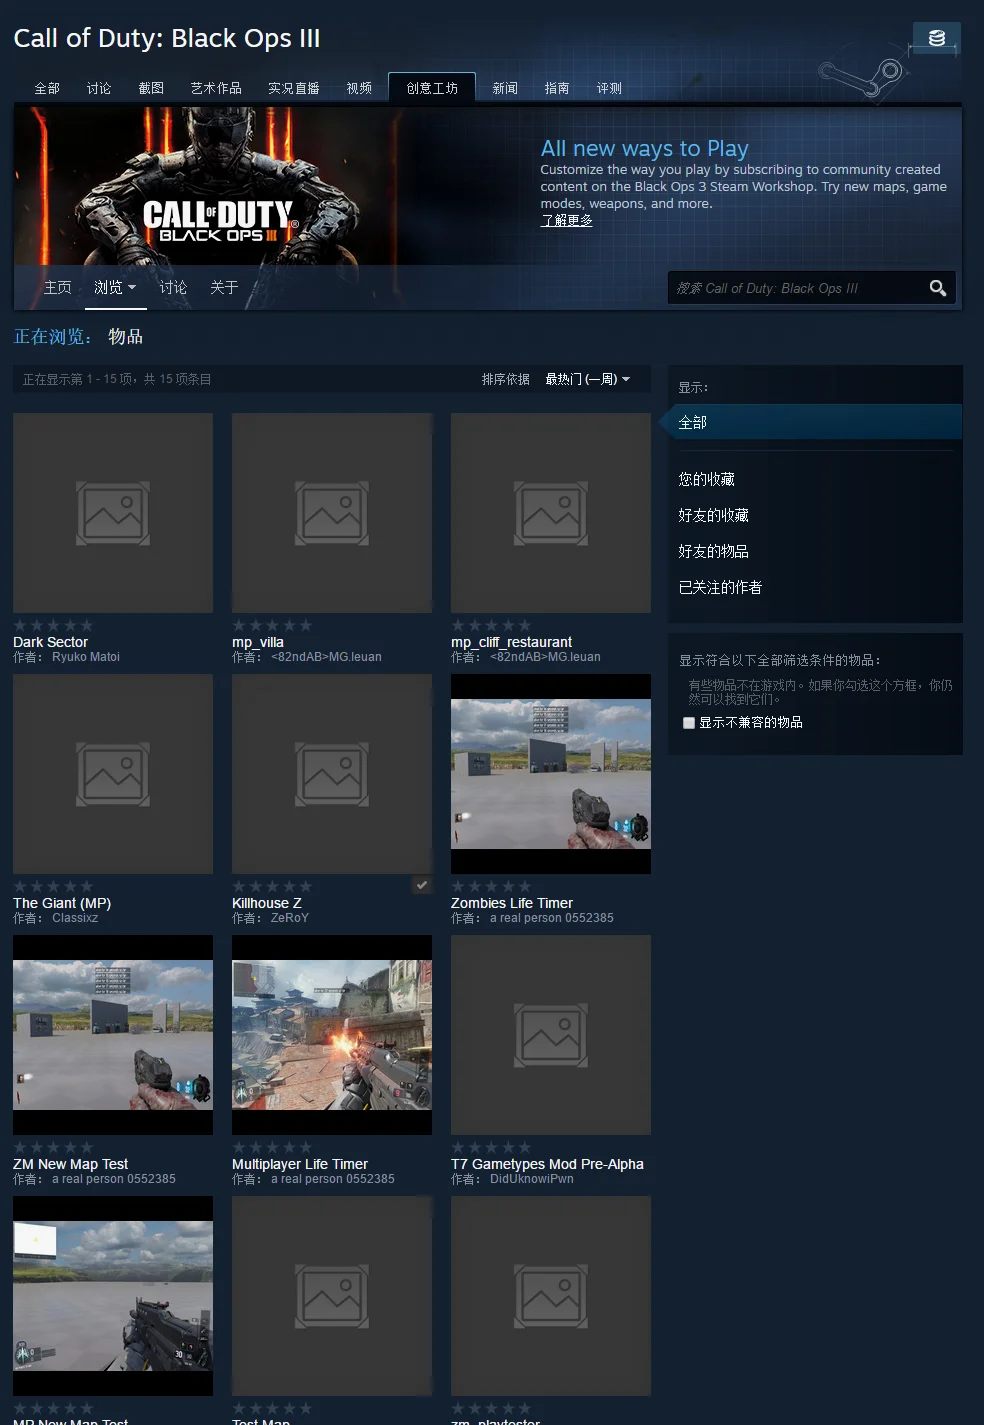Click Zombies Life Timer star rating
984x1425 pixels.
491,886
